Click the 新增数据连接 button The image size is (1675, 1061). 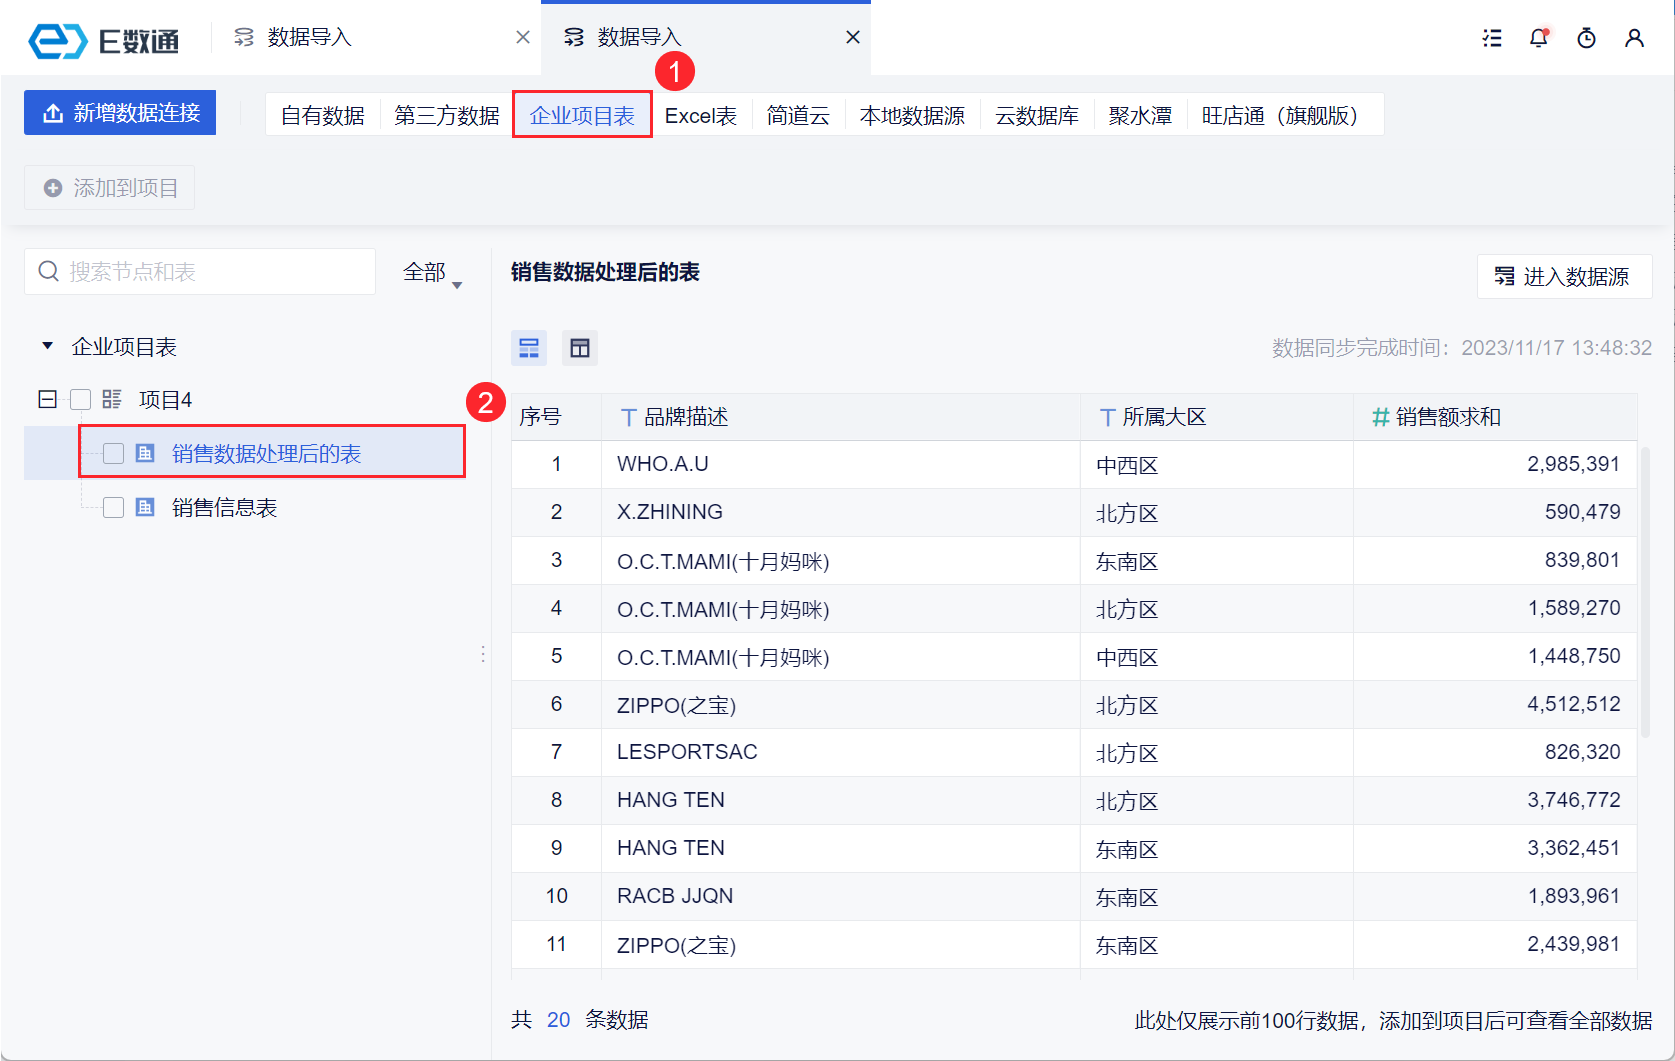click(x=120, y=113)
